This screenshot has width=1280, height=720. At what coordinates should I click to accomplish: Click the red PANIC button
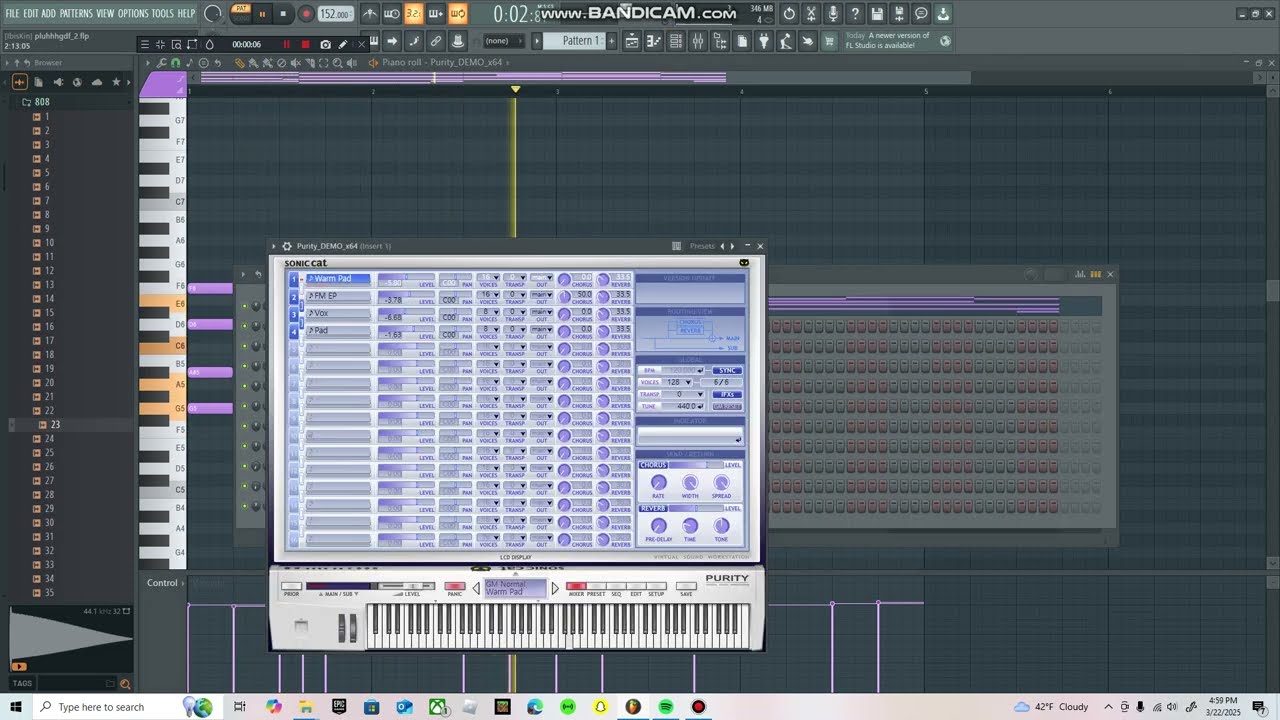455,586
